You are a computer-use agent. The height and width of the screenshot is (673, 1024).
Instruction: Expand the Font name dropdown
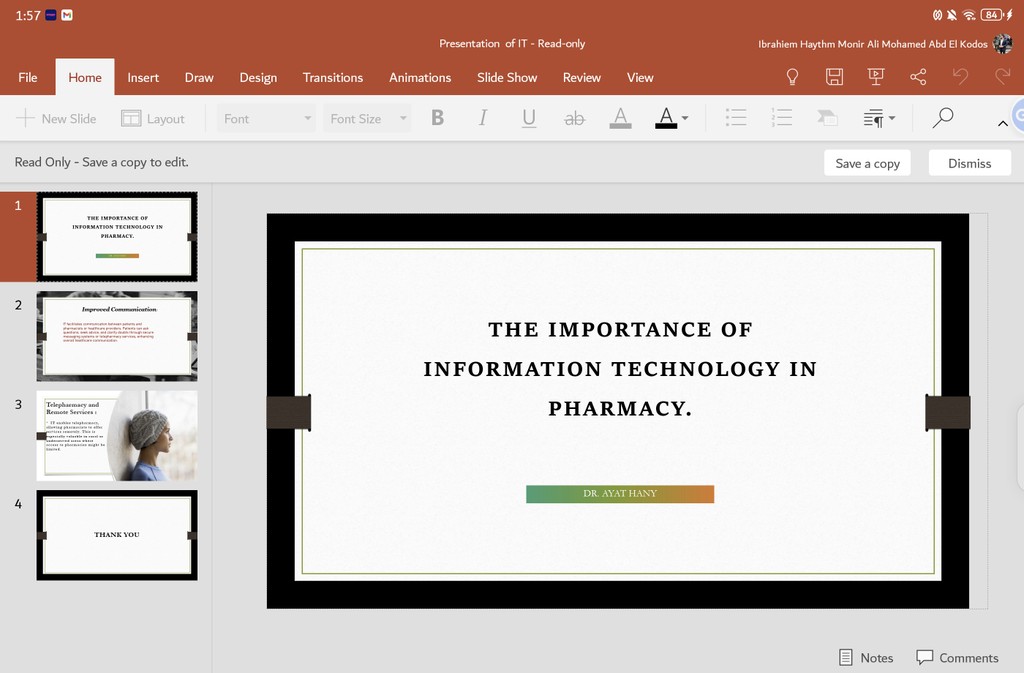pos(307,118)
